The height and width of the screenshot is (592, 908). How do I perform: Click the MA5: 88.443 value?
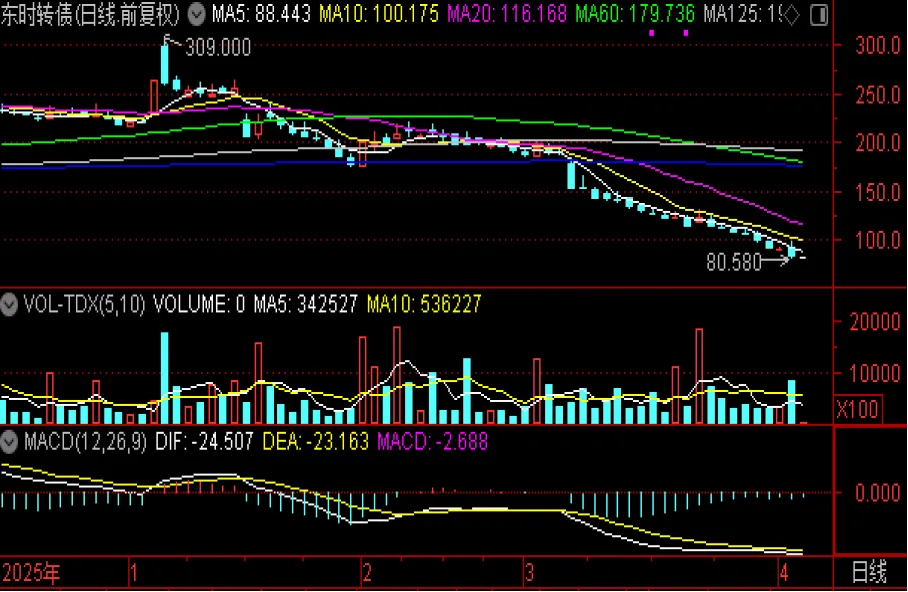261,14
